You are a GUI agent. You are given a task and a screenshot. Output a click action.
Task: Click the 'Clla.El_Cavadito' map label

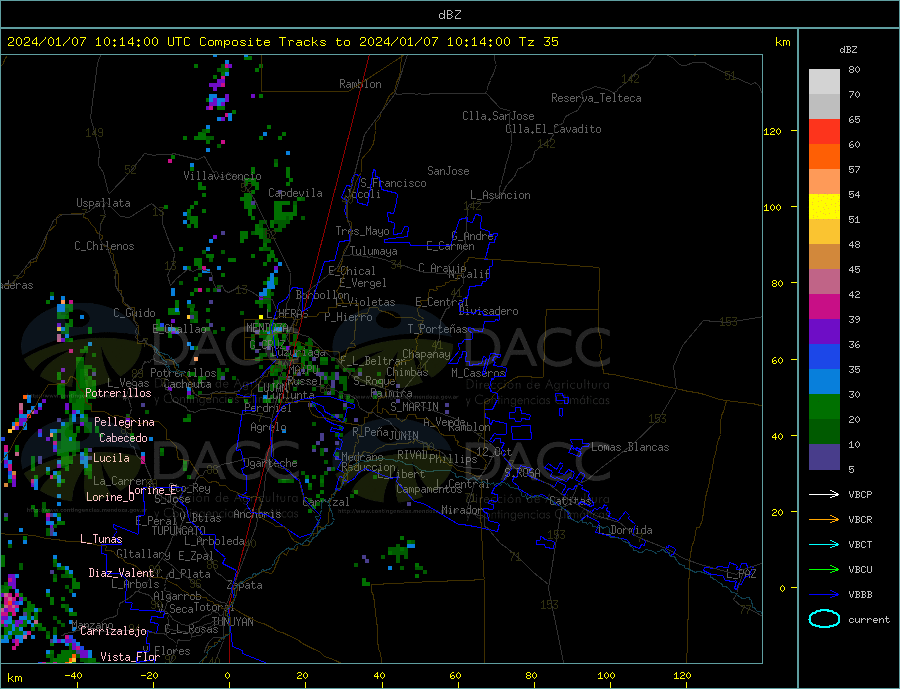click(553, 129)
